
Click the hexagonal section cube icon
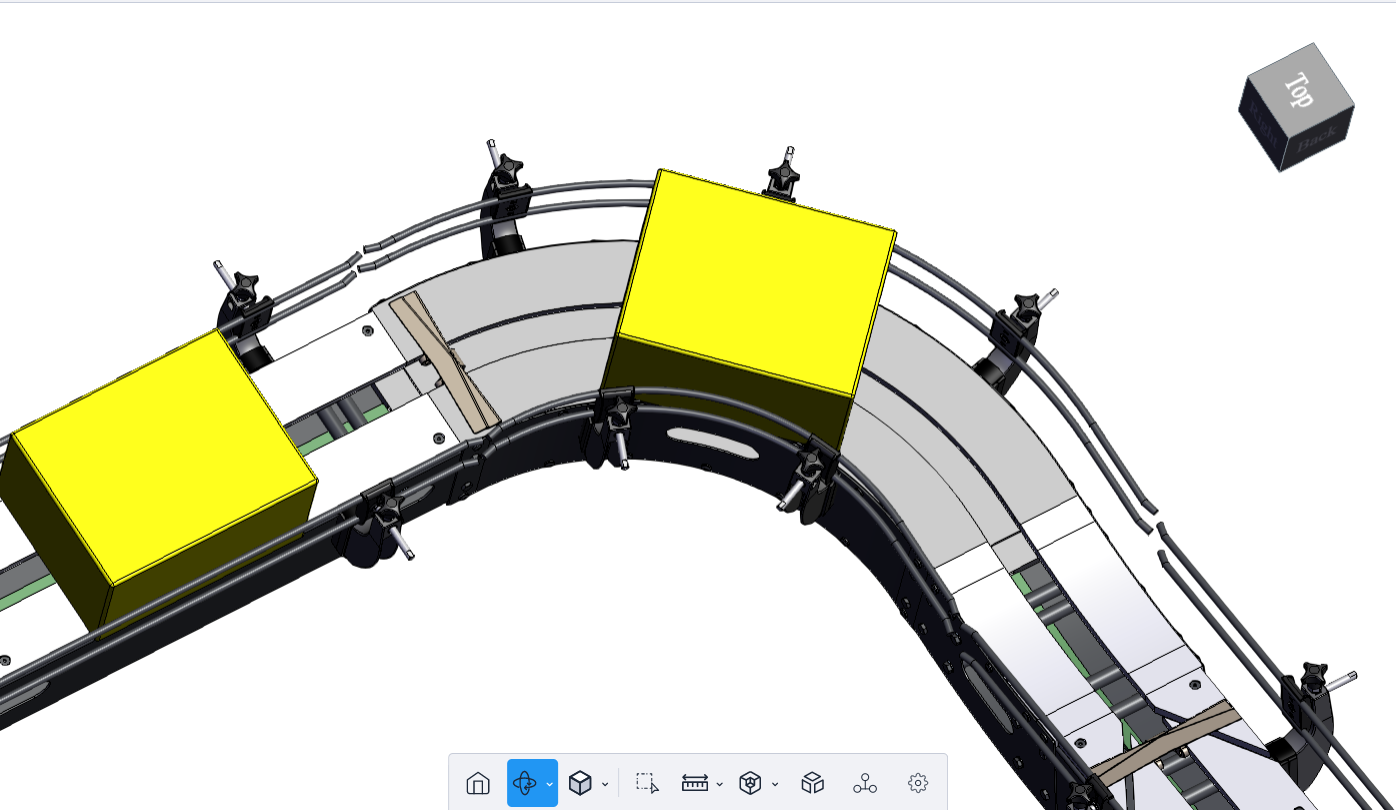[x=750, y=783]
